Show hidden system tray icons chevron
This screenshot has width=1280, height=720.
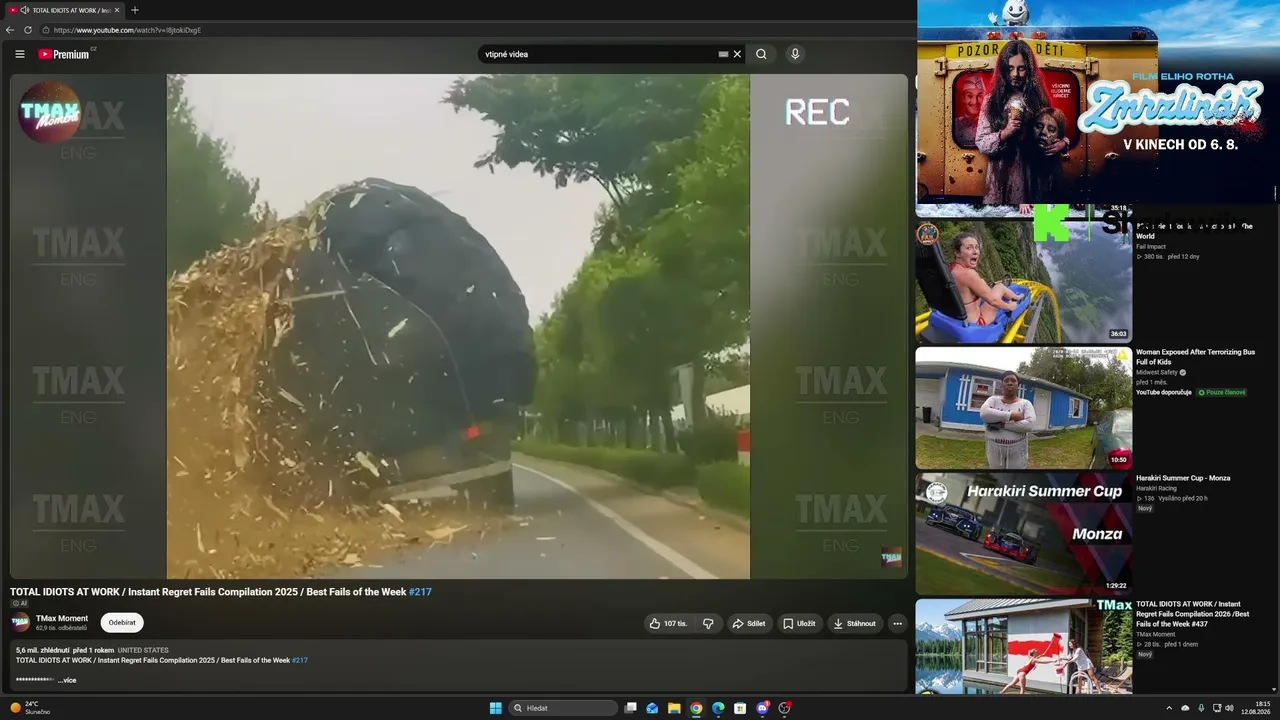1169,708
